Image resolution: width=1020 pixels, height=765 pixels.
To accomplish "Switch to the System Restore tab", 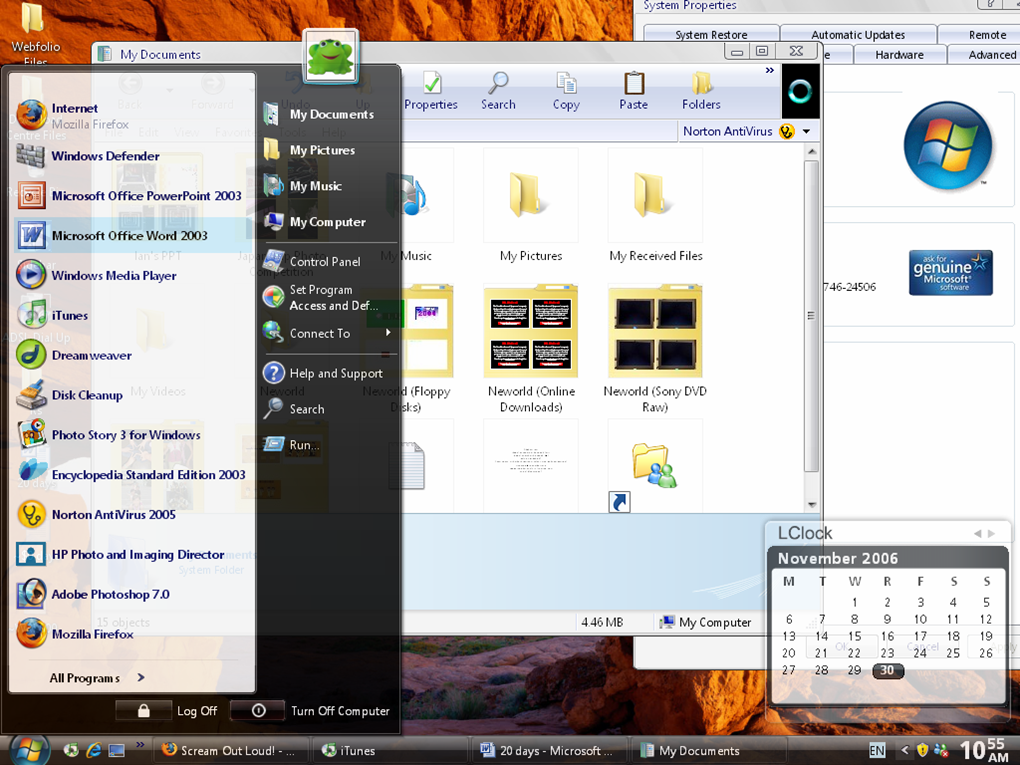I will click(x=711, y=34).
